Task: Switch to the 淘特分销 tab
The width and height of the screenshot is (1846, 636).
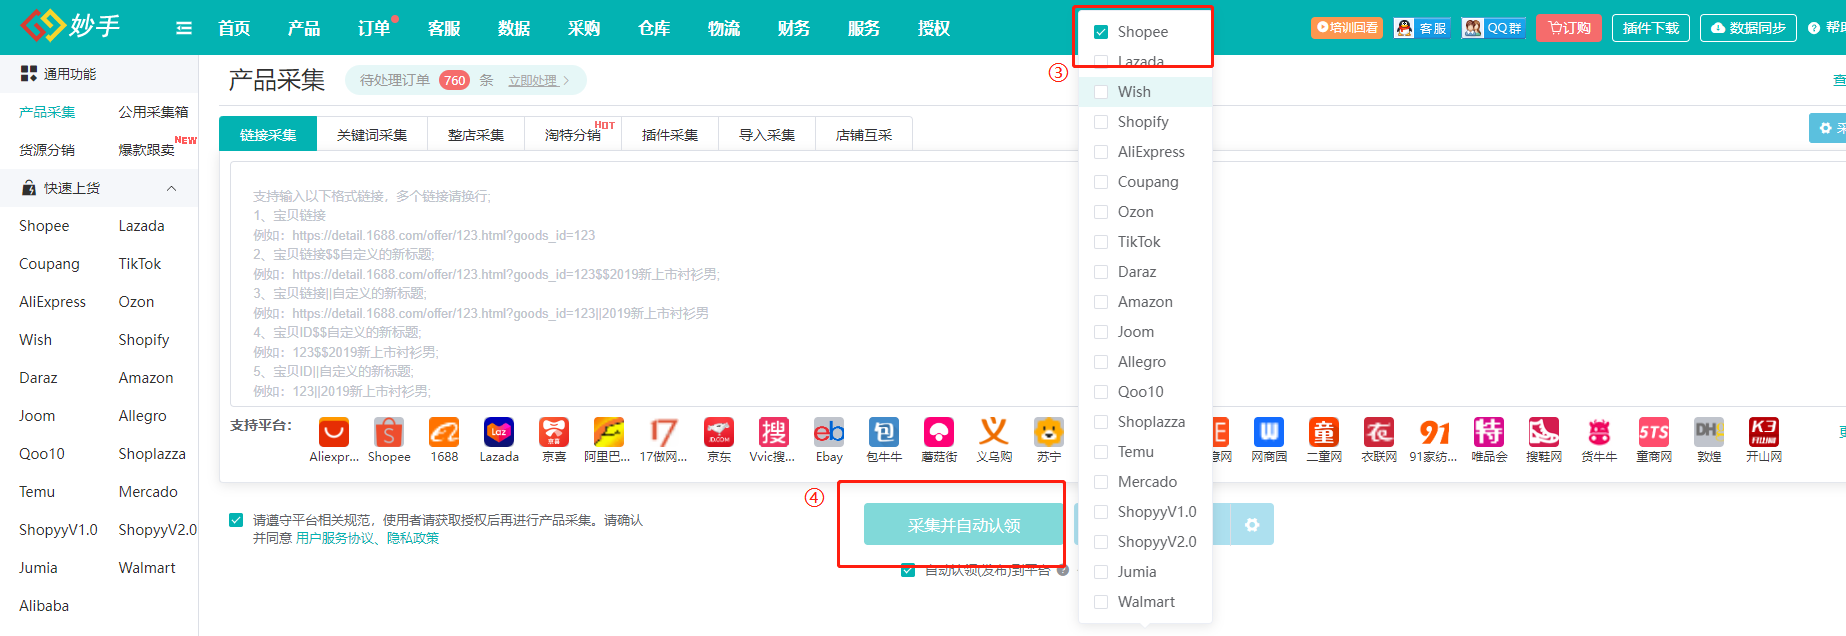Action: tap(573, 135)
